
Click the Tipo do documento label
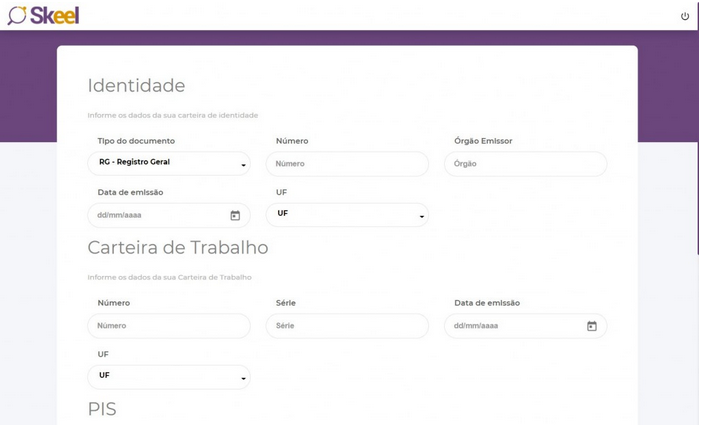click(136, 141)
